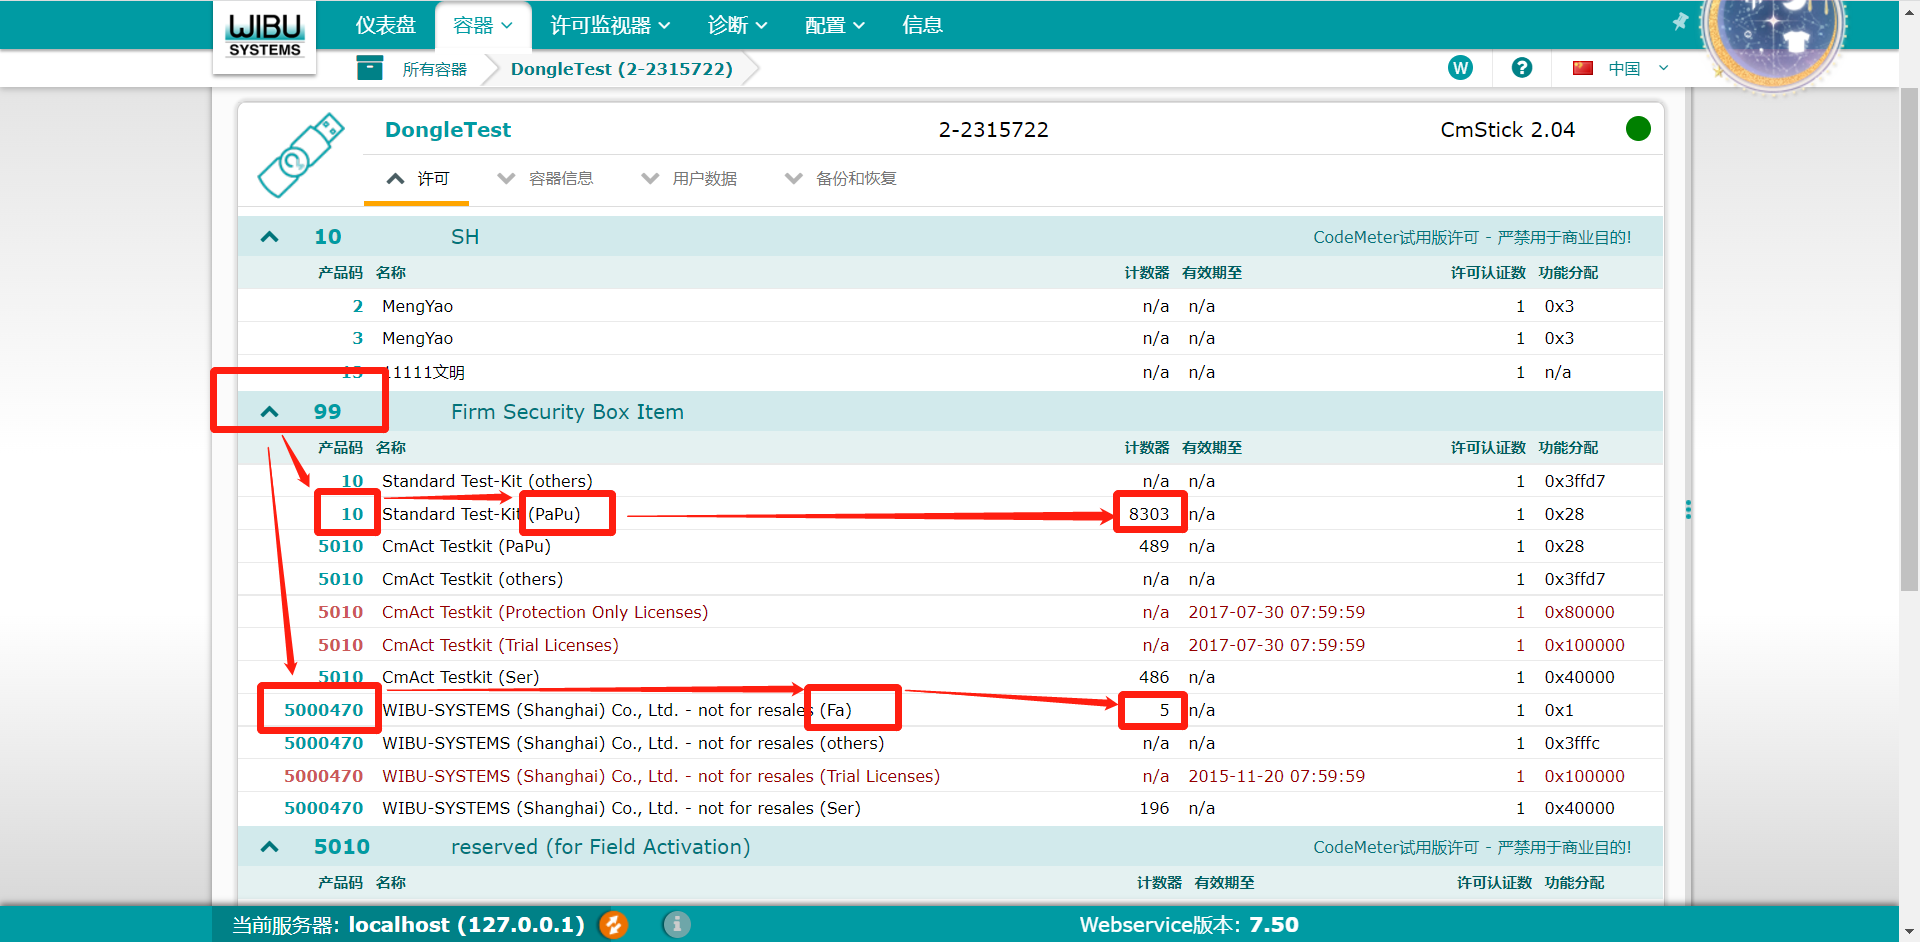
Task: Click feature map value 0x3fffc
Action: [1572, 743]
